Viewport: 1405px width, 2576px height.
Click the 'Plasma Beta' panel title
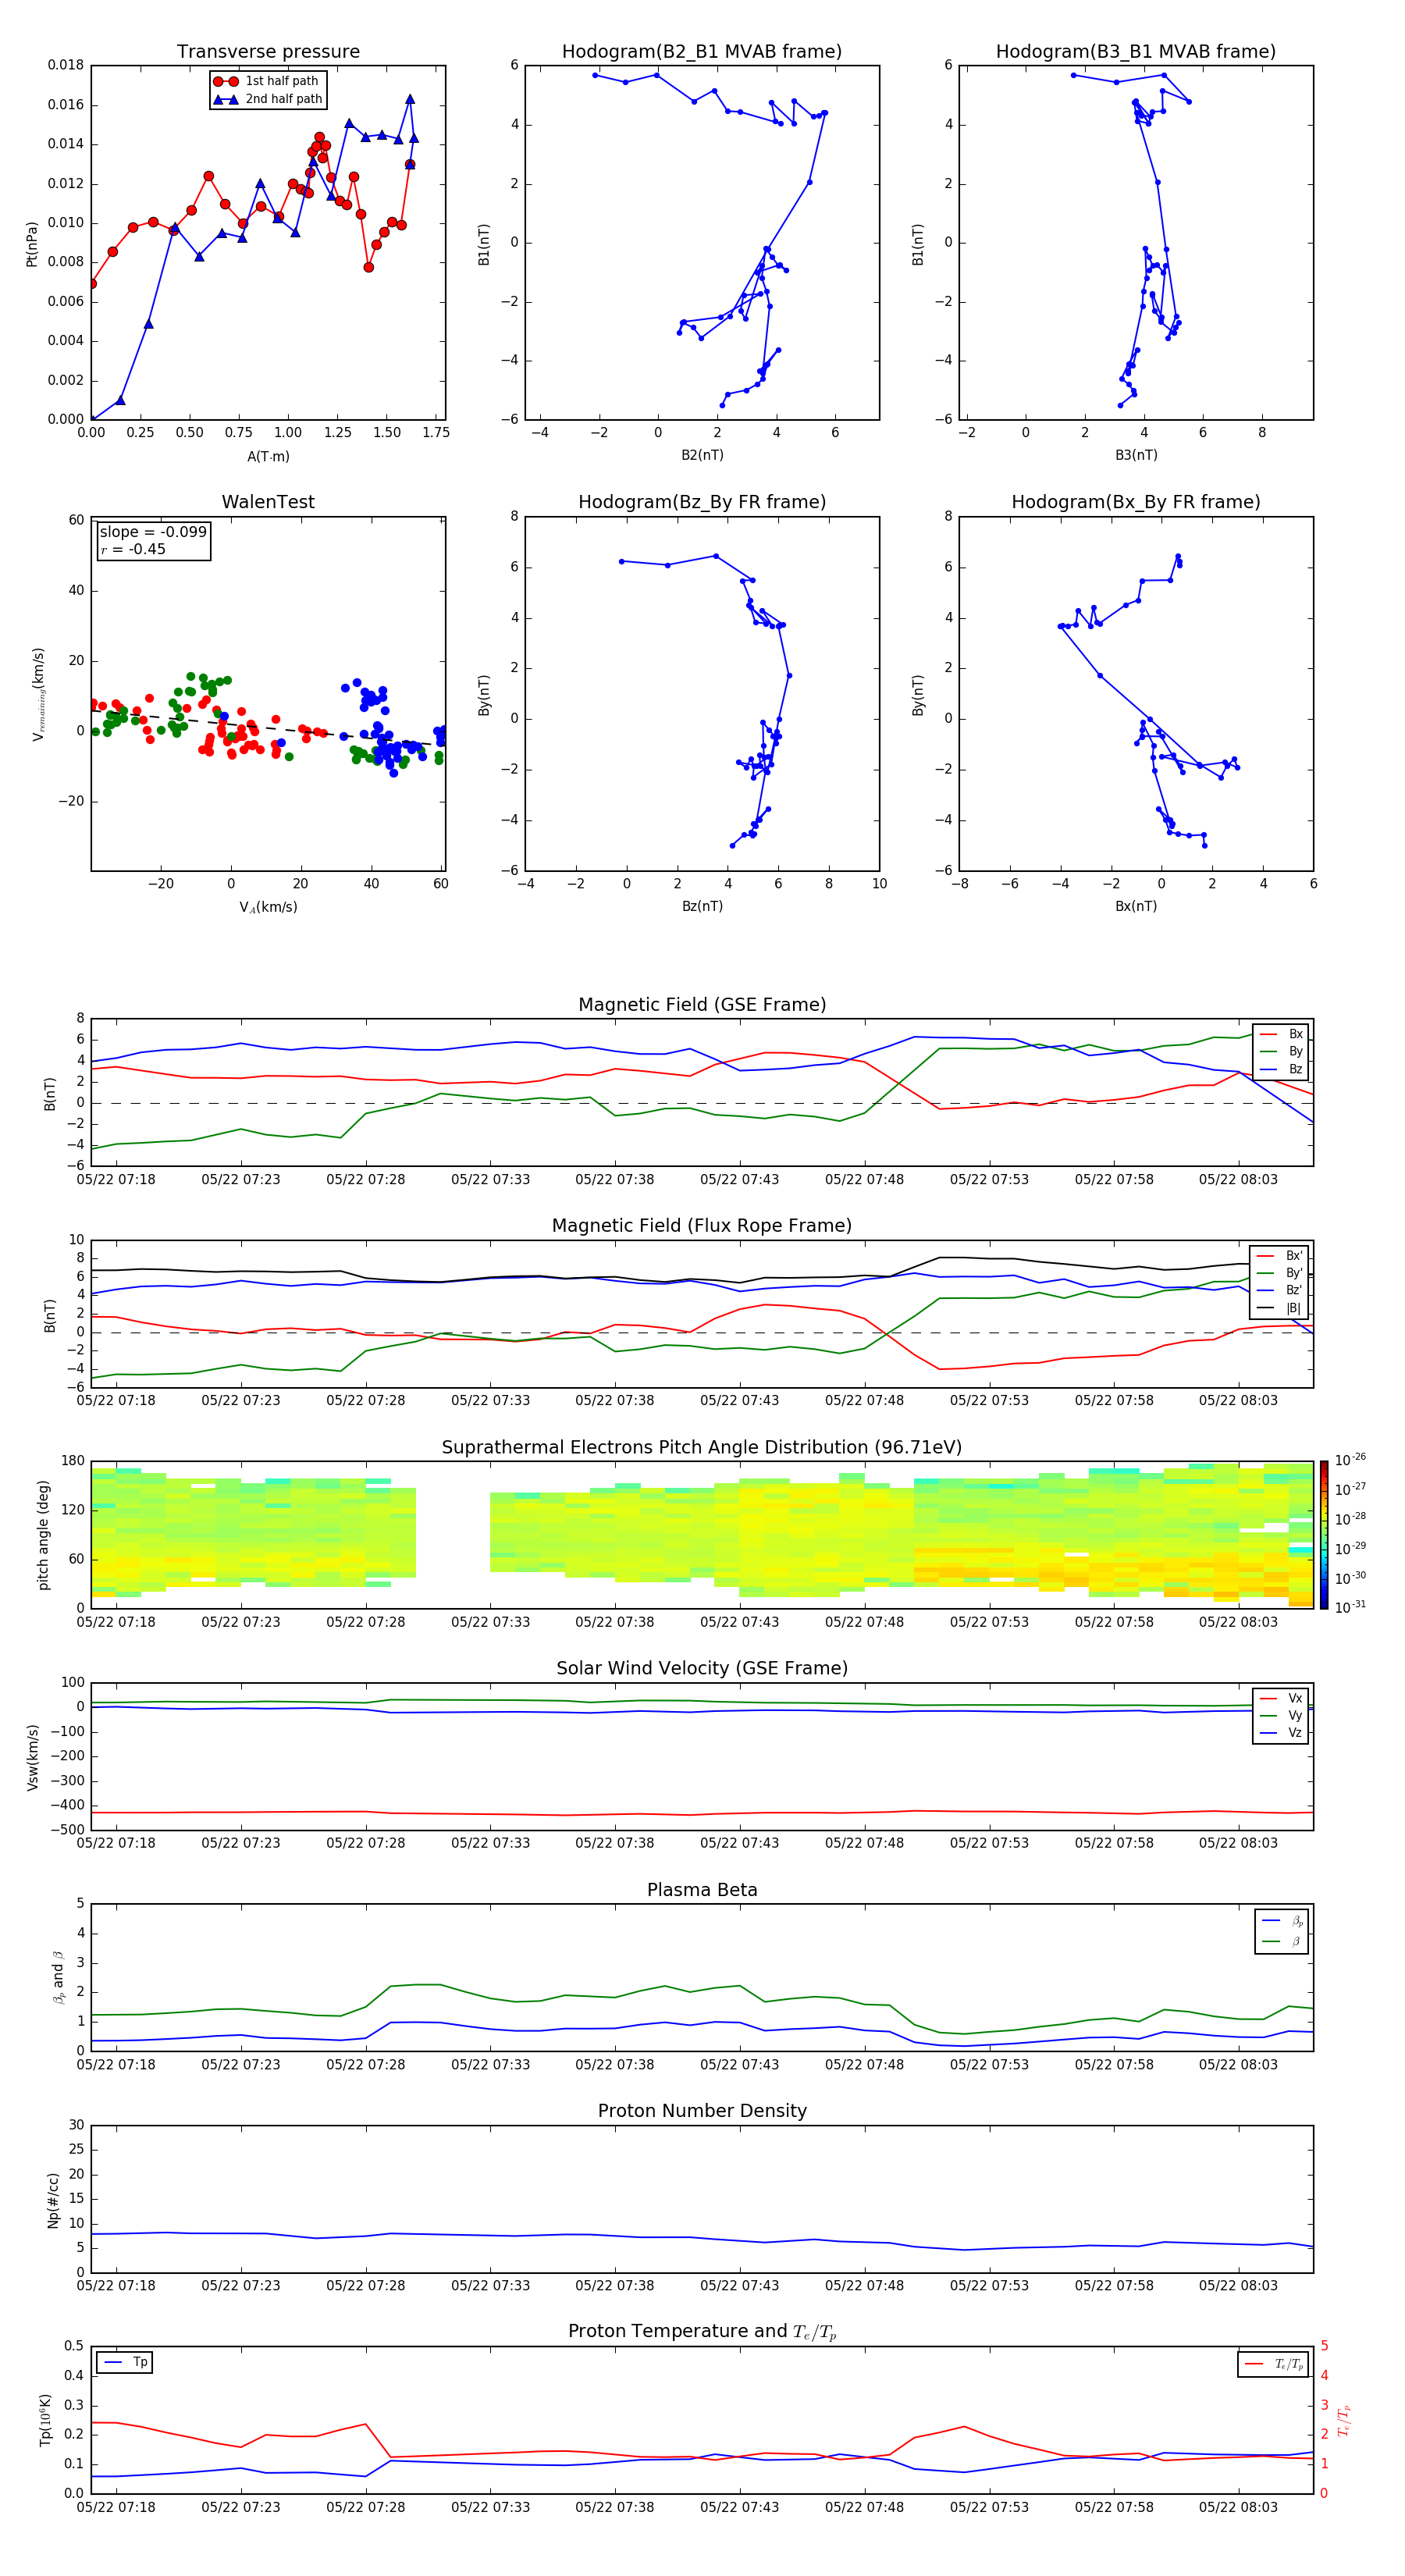point(702,1891)
